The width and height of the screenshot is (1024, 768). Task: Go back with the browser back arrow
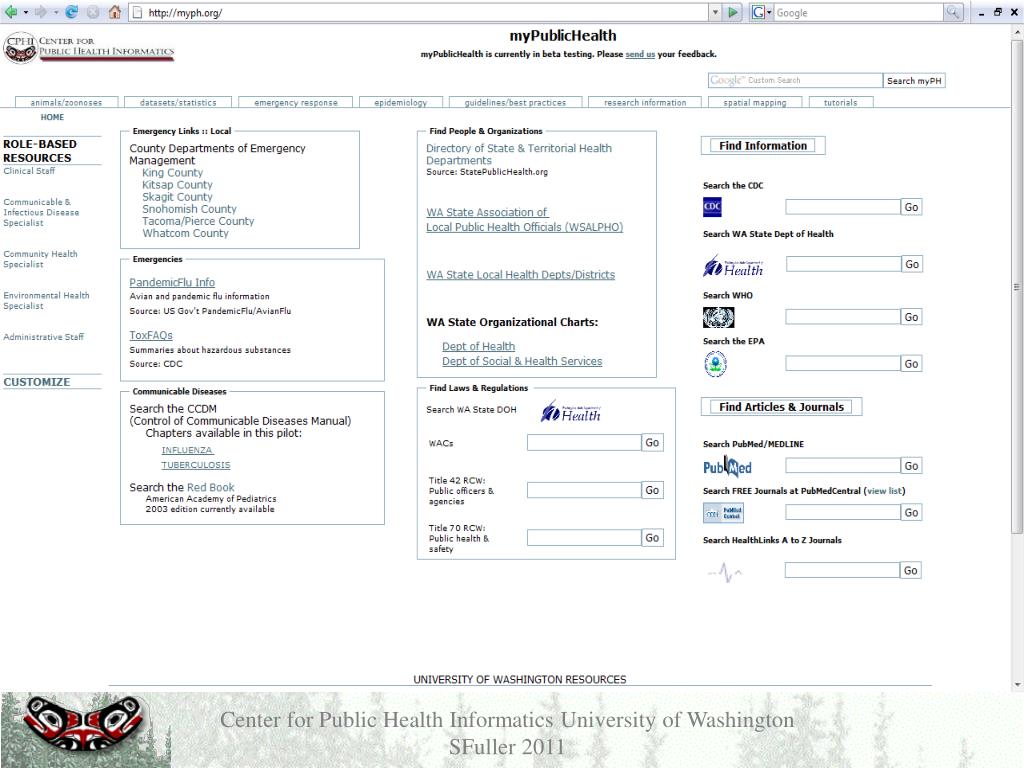click(x=10, y=12)
